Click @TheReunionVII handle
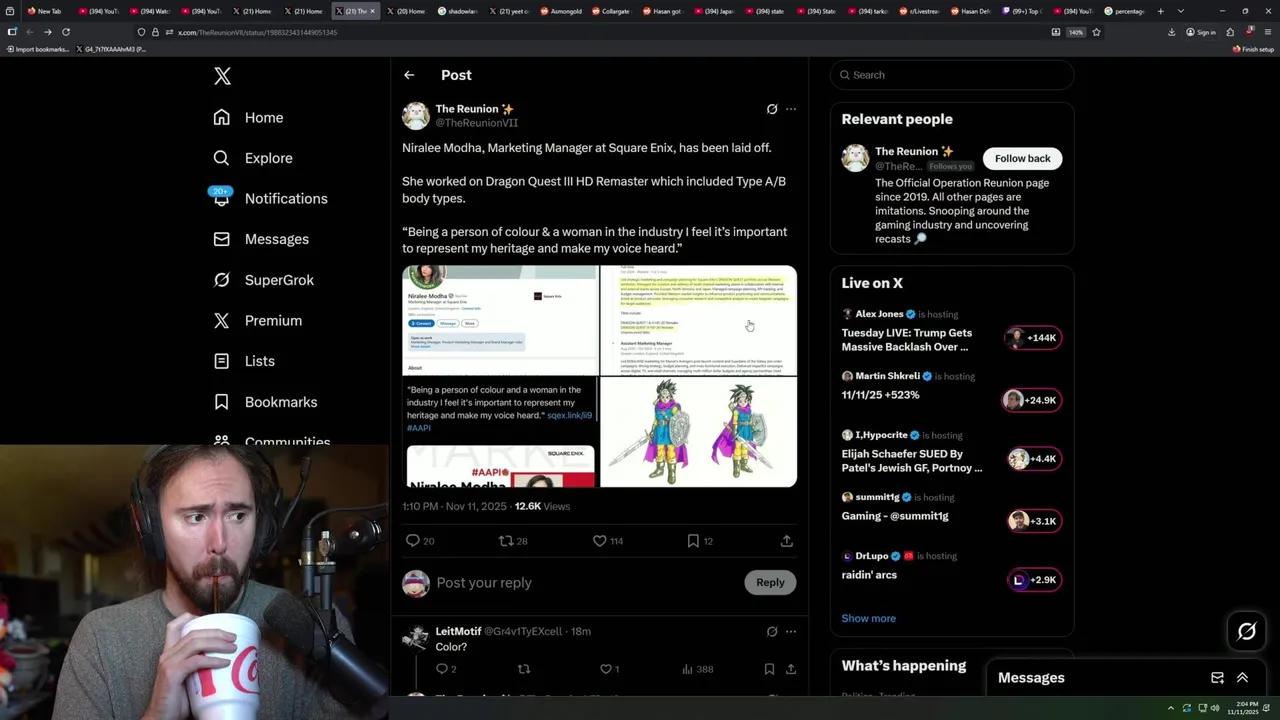 (476, 123)
